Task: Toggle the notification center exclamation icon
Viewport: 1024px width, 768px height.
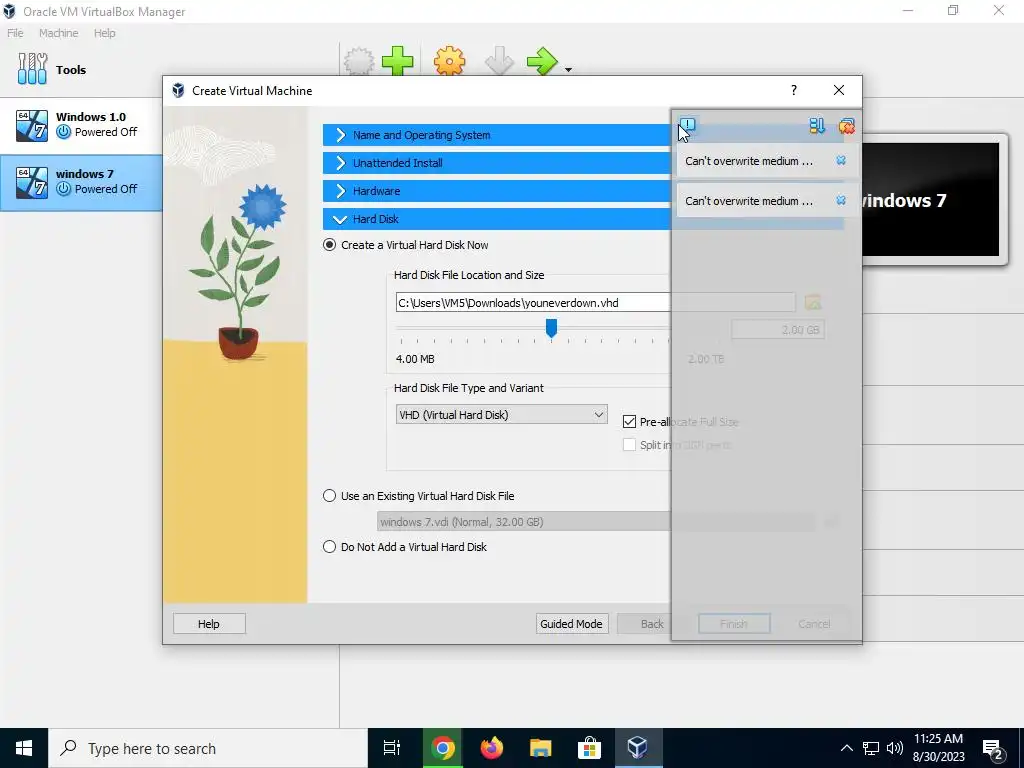Action: pos(688,125)
